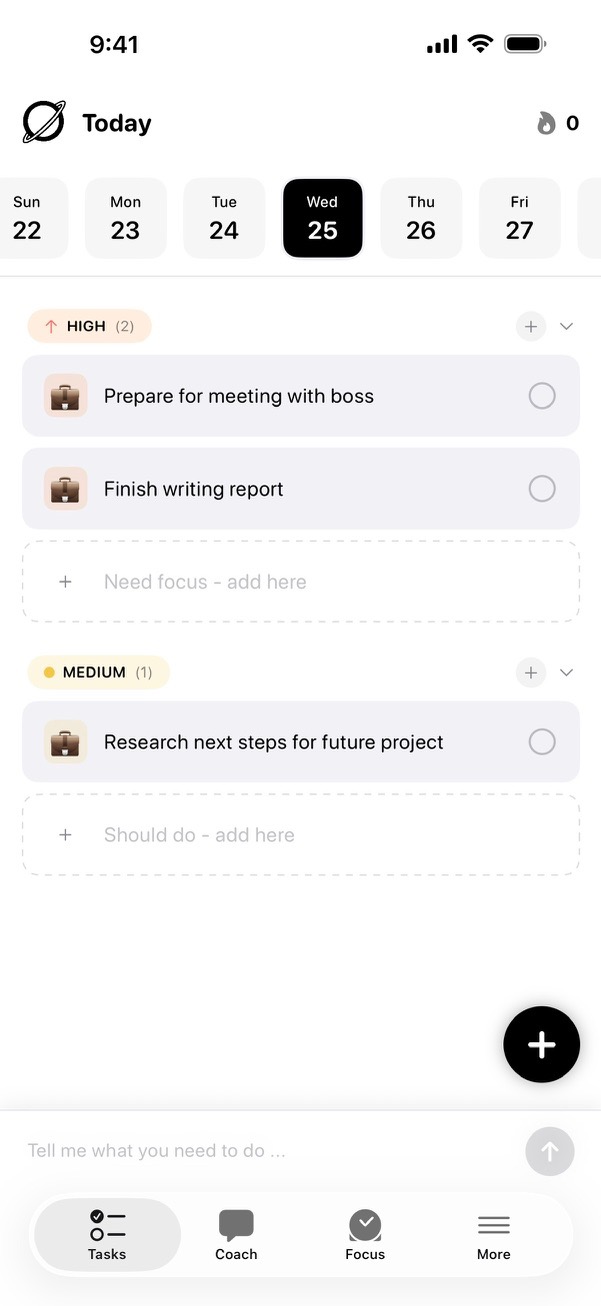Mark 'Prepare for meeting with boss' complete
The height and width of the screenshot is (1306, 601).
(x=541, y=395)
